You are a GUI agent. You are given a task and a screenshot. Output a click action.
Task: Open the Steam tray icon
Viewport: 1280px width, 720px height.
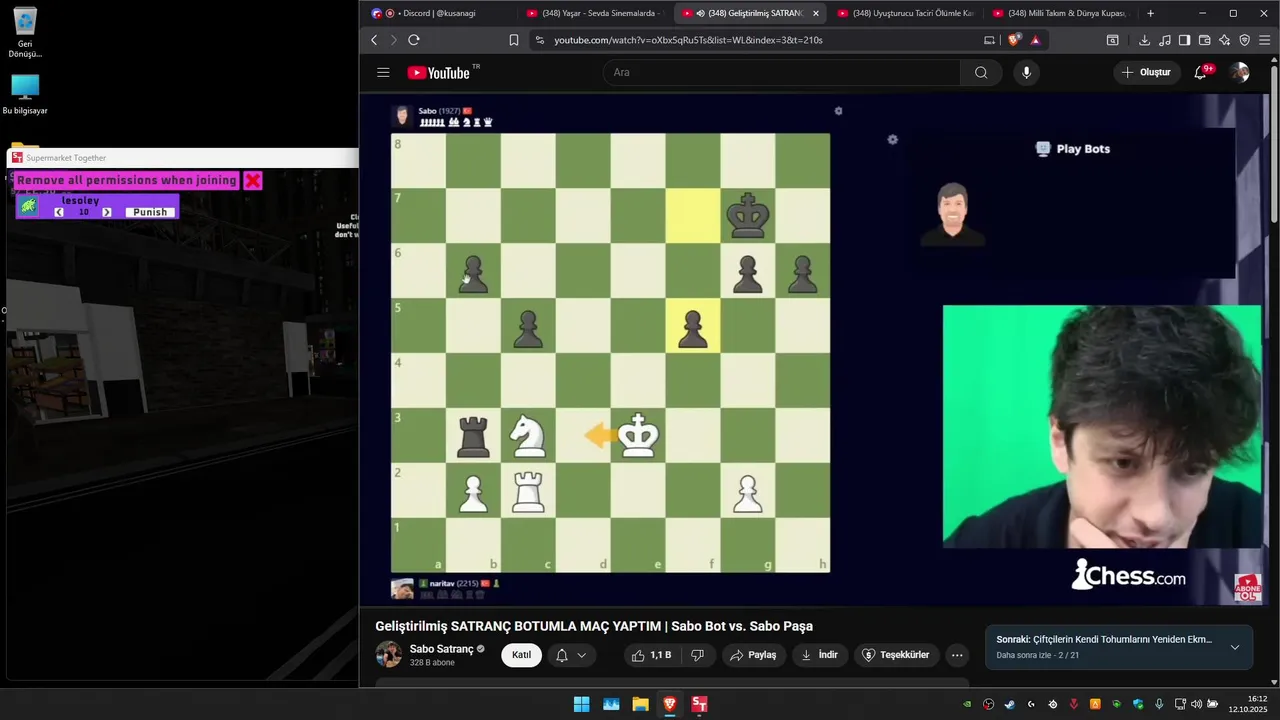1009,704
